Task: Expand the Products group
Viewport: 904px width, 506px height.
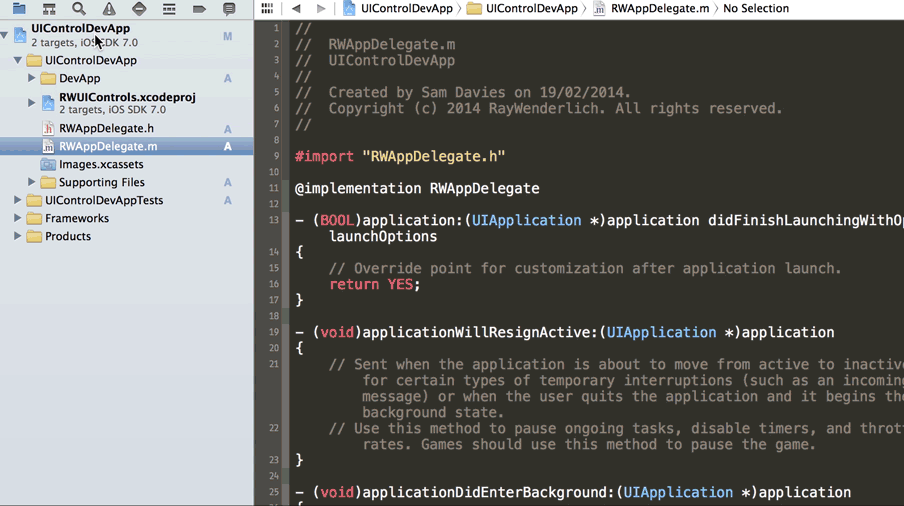Action: [18, 236]
